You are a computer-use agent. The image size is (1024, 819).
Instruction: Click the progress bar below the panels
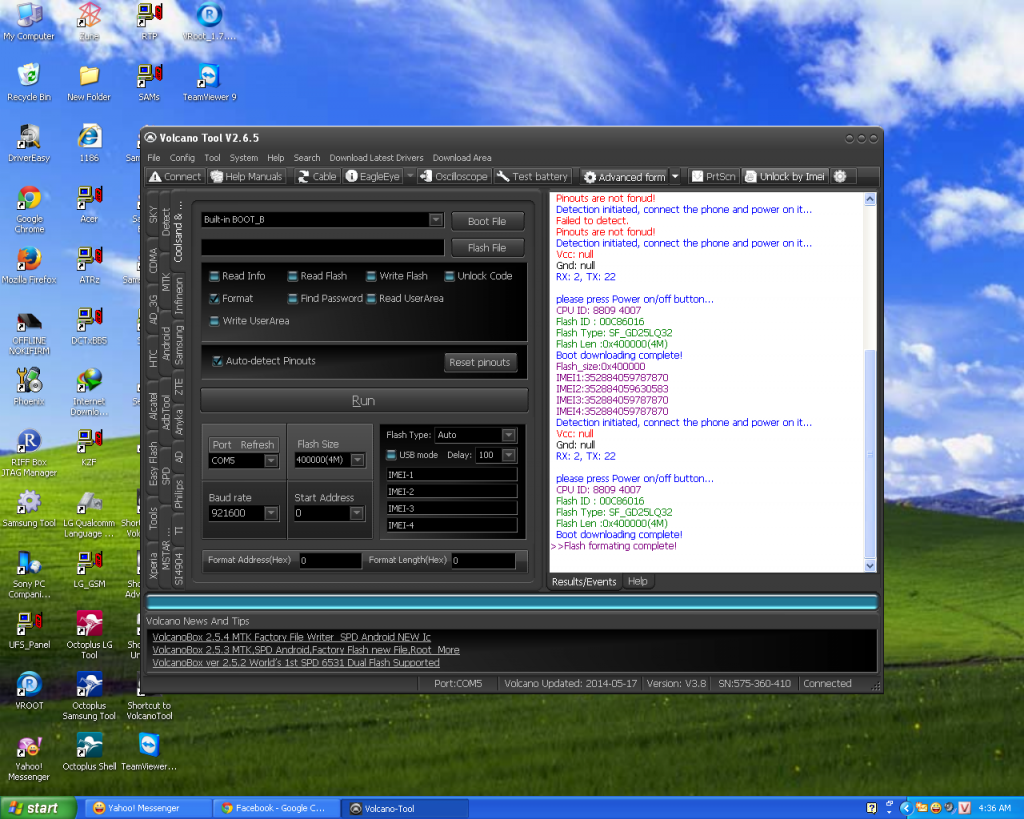(x=512, y=603)
